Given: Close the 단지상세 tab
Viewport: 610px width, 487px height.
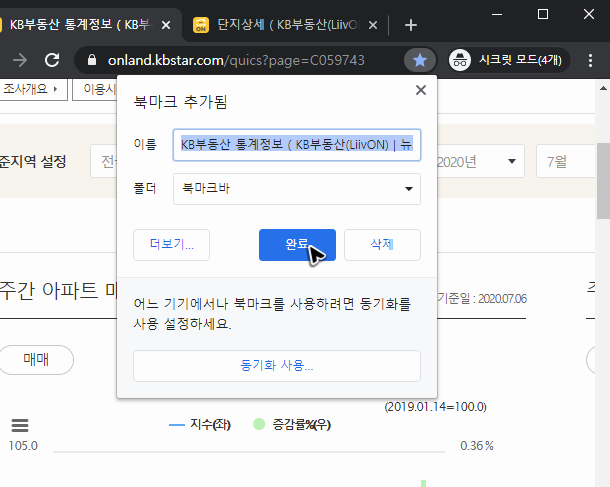Looking at the screenshot, I should [x=373, y=25].
